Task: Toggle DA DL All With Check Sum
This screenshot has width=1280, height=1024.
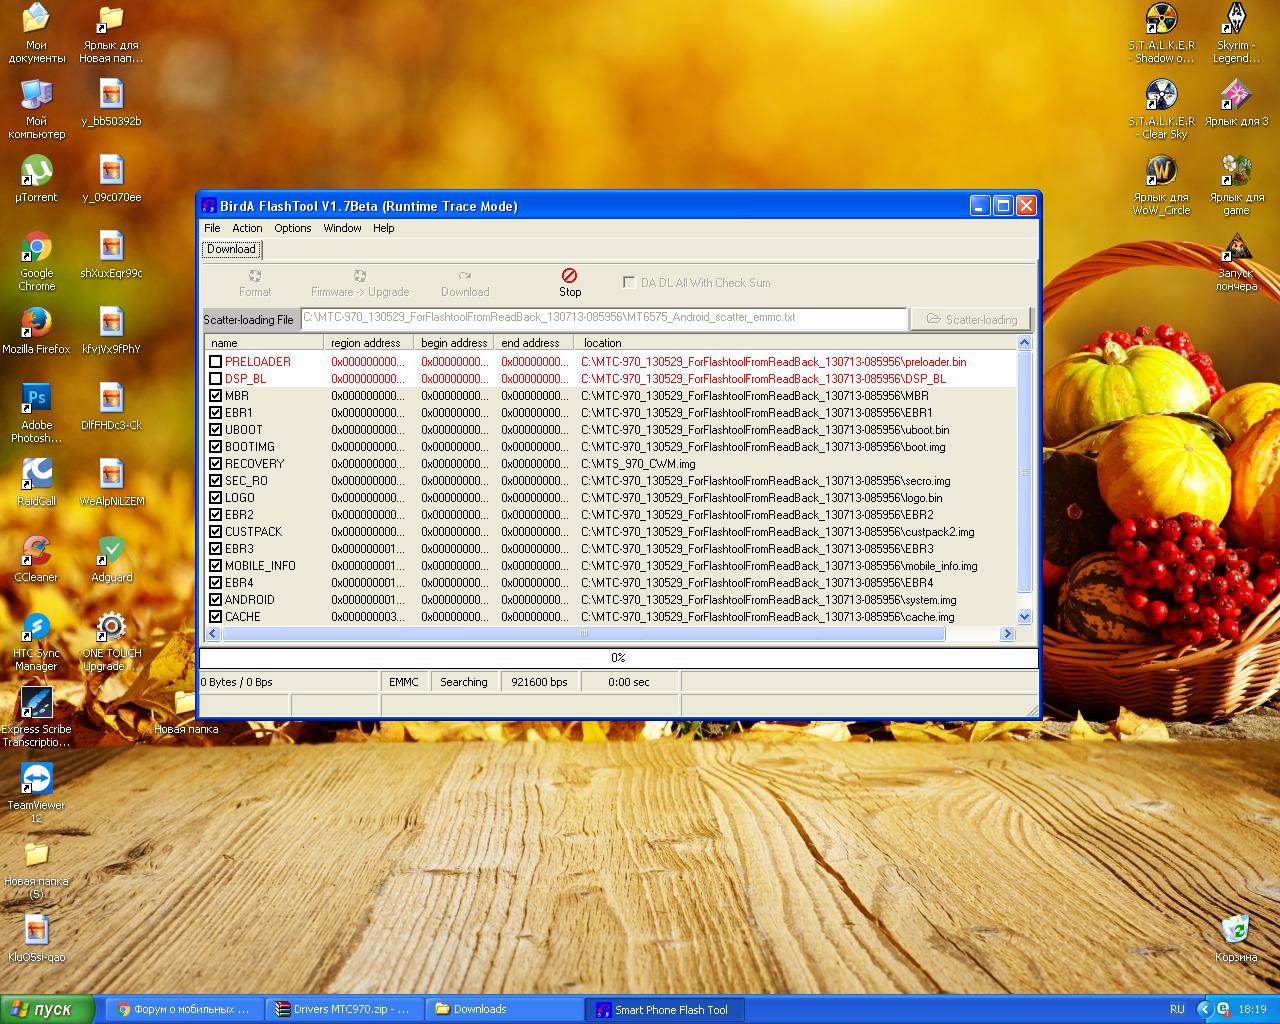Action: point(629,282)
